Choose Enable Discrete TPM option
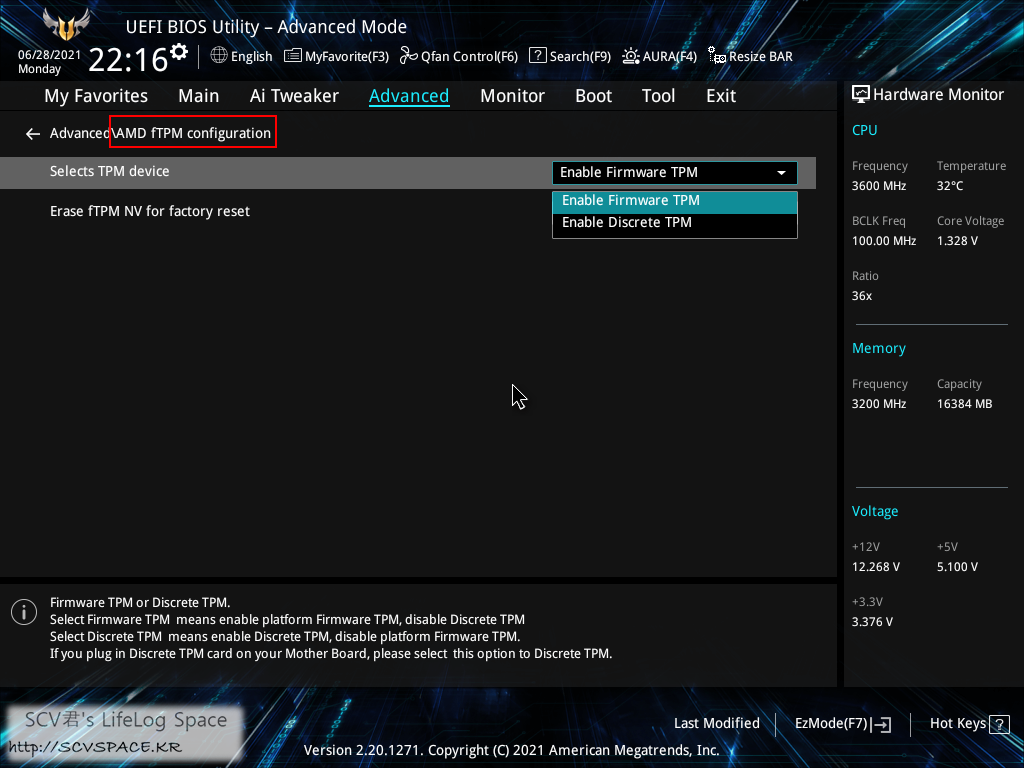Image resolution: width=1024 pixels, height=768 pixels. click(x=675, y=223)
